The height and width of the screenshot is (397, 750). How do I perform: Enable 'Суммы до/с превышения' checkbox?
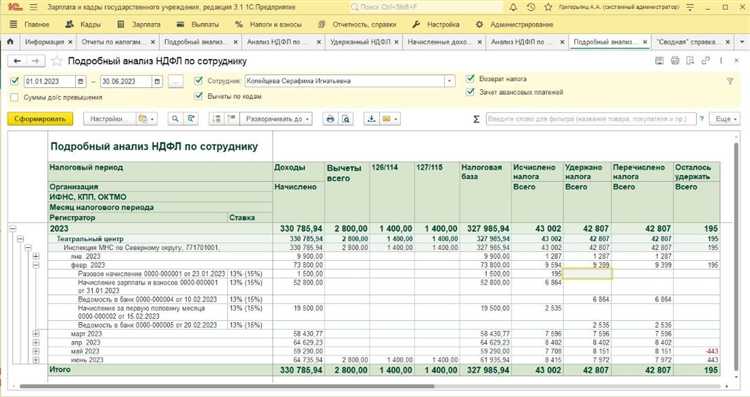coord(14,97)
